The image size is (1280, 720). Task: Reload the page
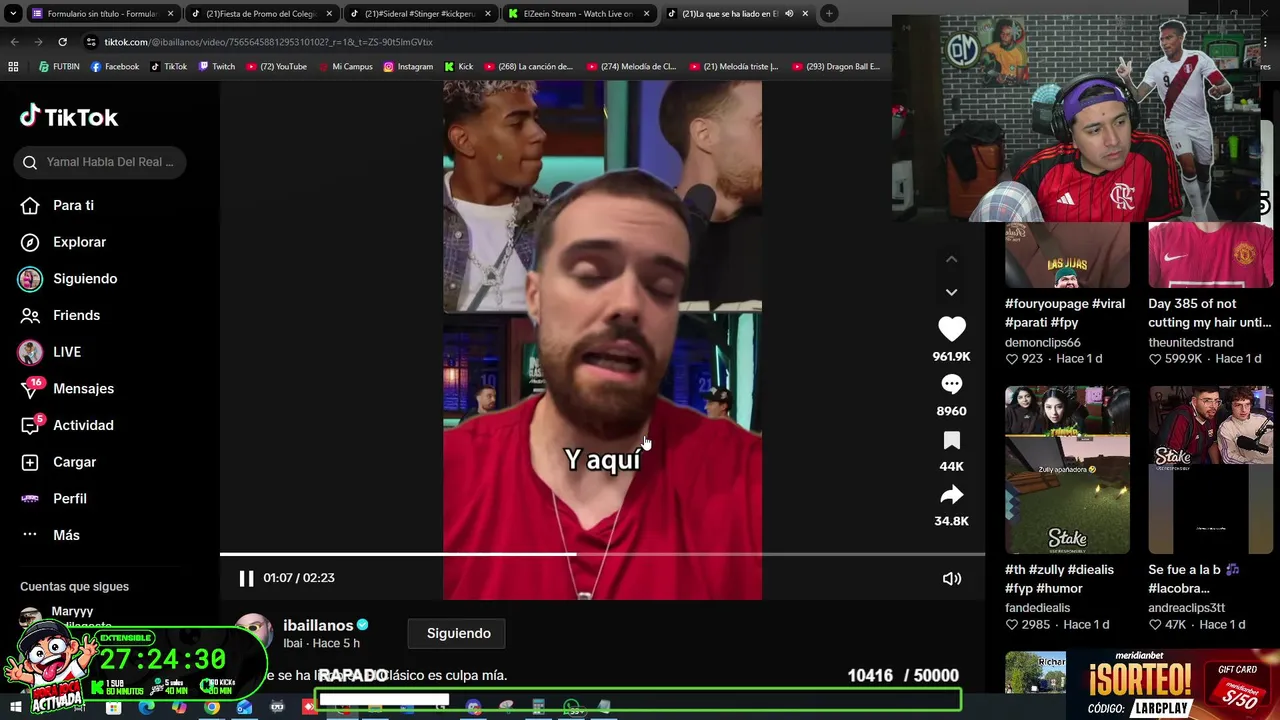point(62,42)
